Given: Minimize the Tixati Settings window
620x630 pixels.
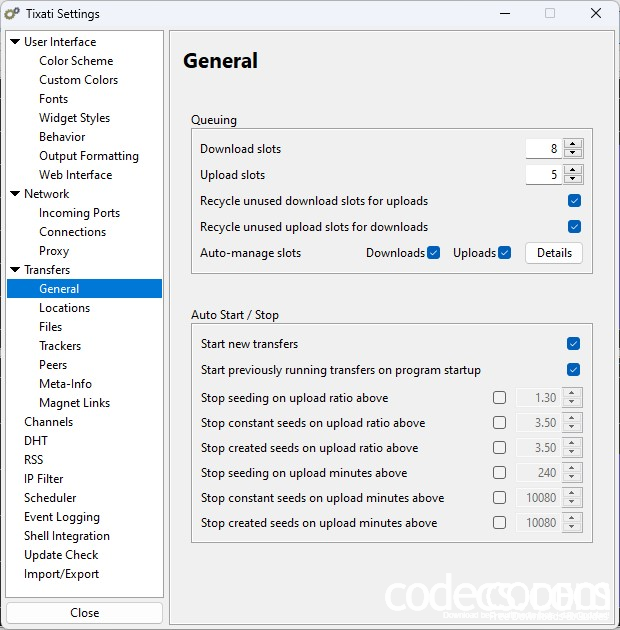Looking at the screenshot, I should click(x=505, y=13).
